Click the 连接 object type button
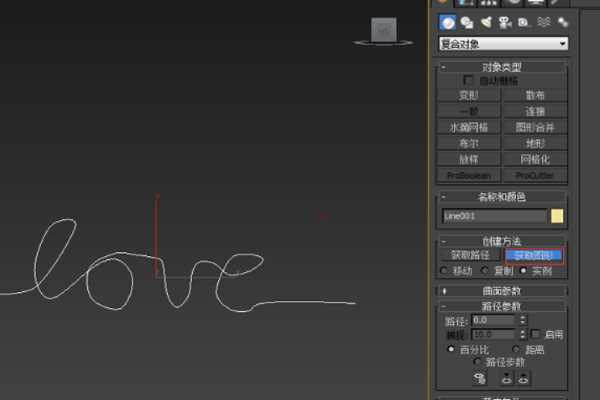 pyautogui.click(x=535, y=111)
